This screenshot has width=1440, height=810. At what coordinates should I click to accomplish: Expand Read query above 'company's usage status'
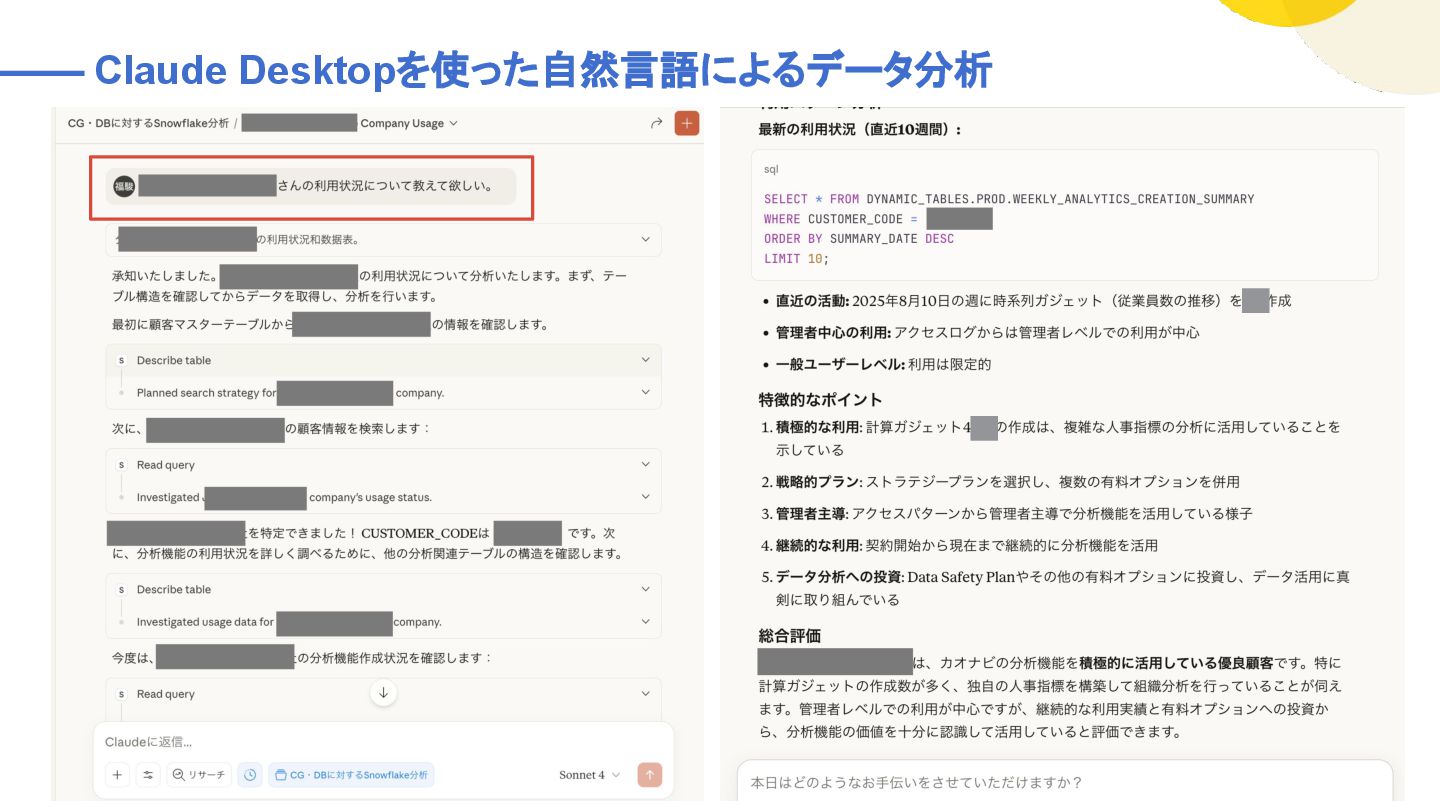383,465
